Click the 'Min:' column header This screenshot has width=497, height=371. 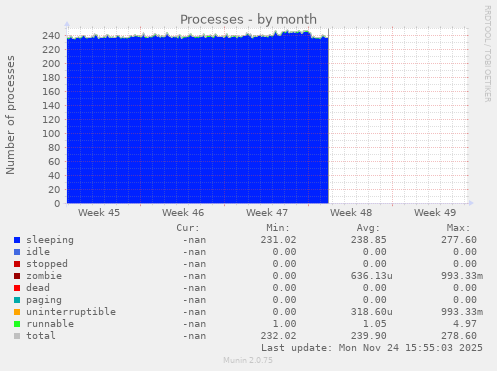[278, 228]
